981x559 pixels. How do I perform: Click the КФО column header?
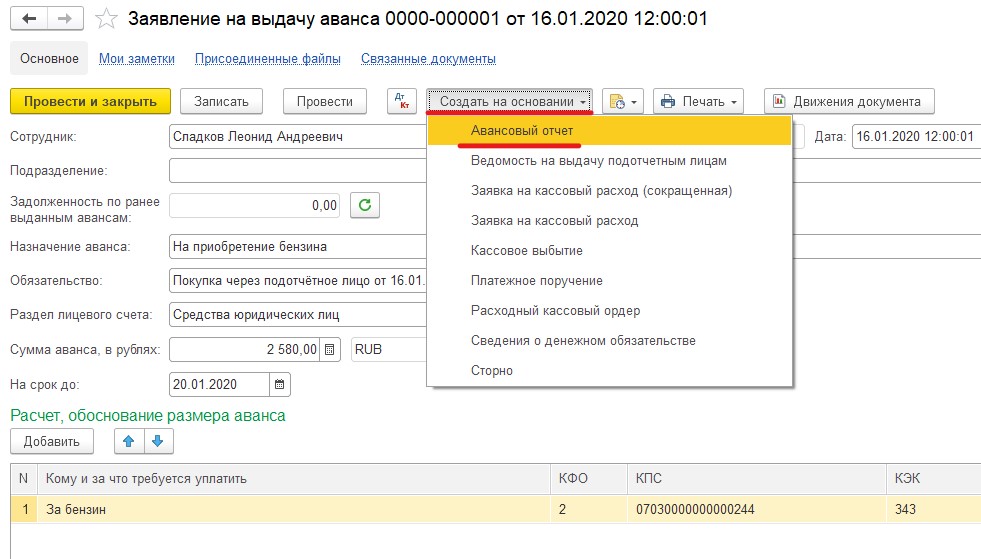[589, 479]
